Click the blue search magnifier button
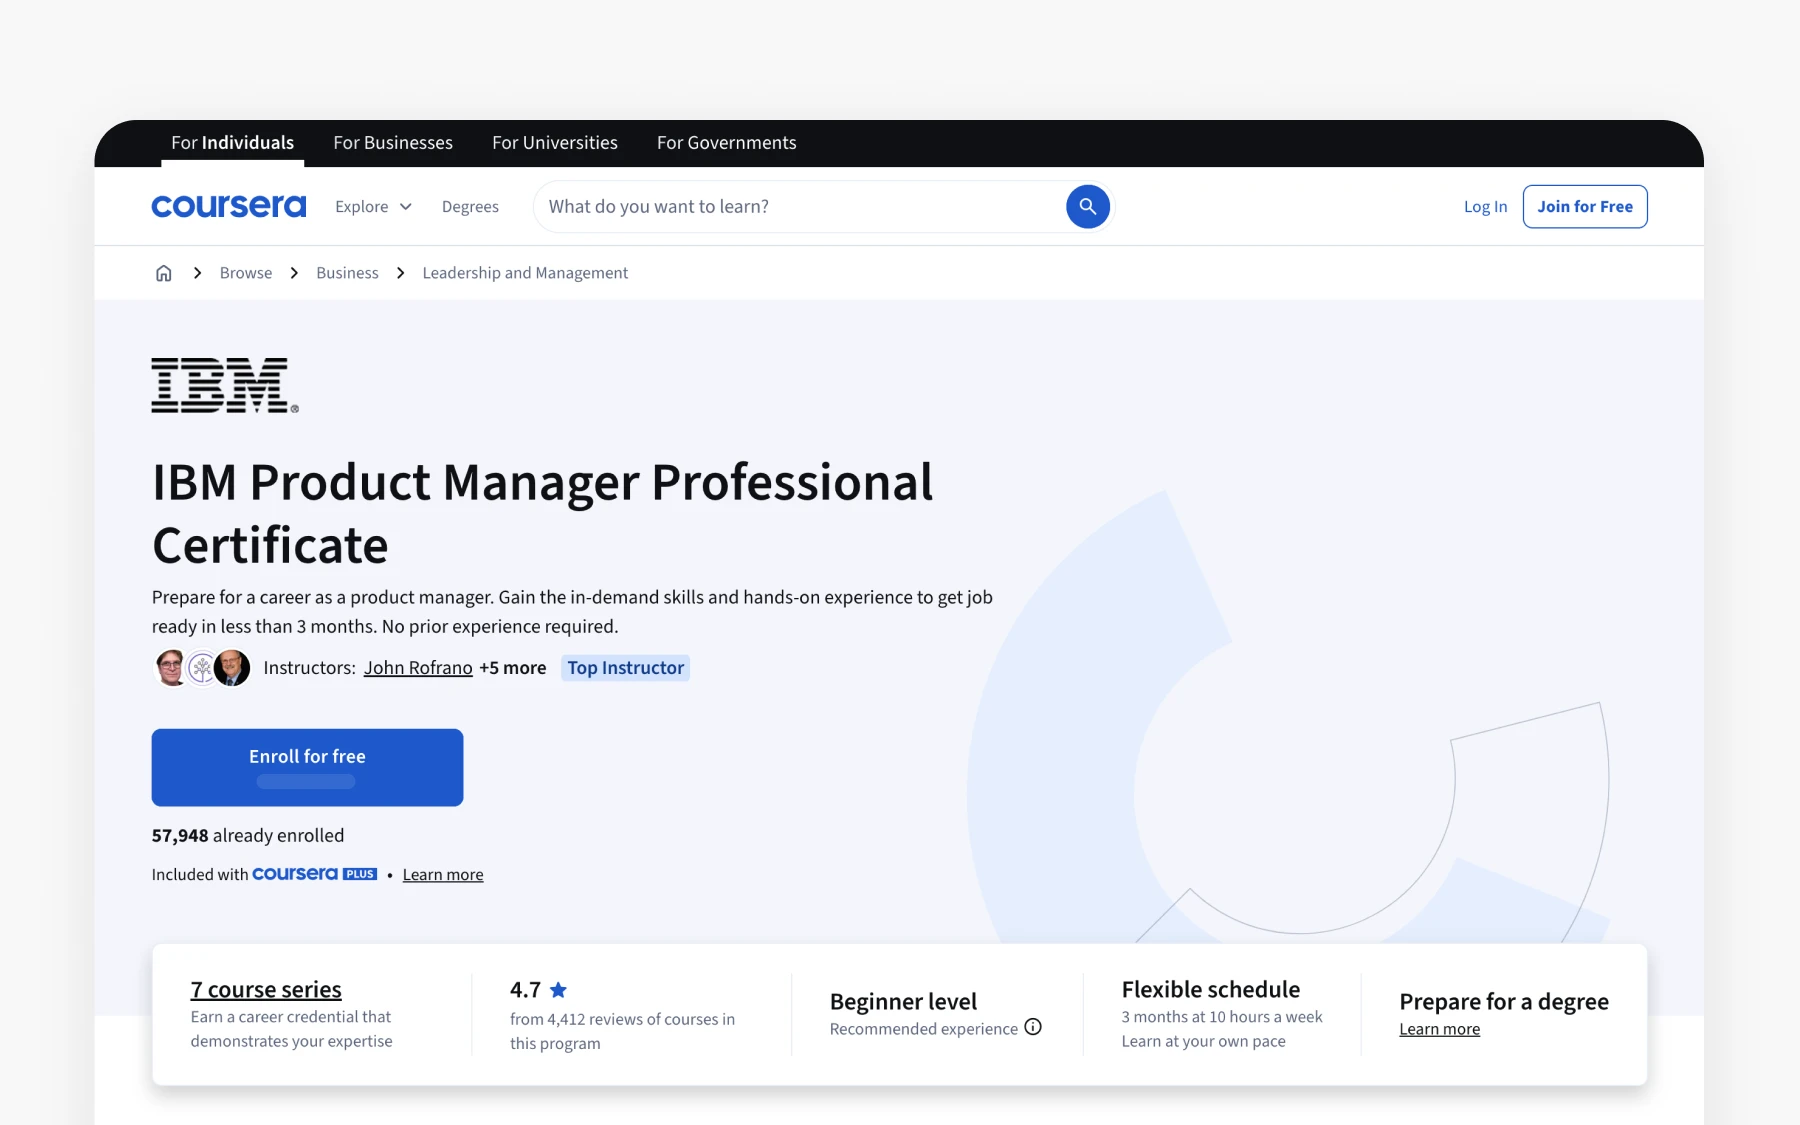Image resolution: width=1800 pixels, height=1125 pixels. coord(1088,206)
